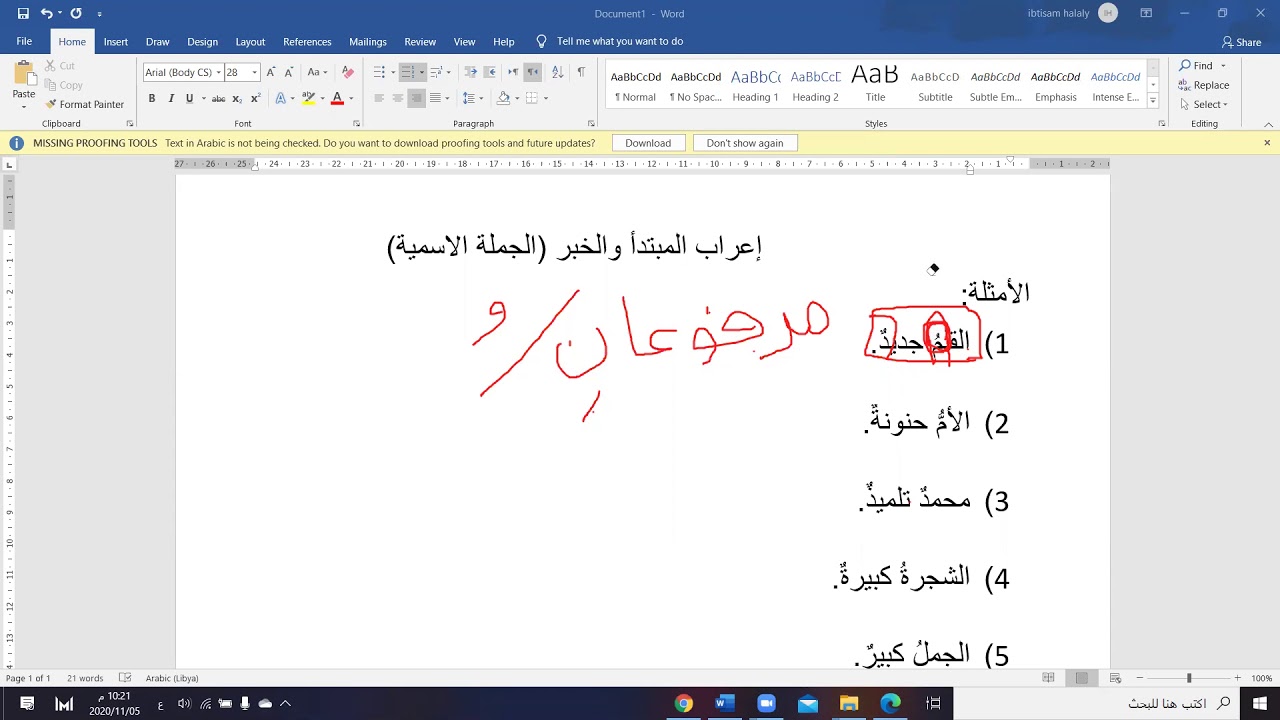Click Download proofing tools button
1280x720 pixels.
tap(648, 143)
